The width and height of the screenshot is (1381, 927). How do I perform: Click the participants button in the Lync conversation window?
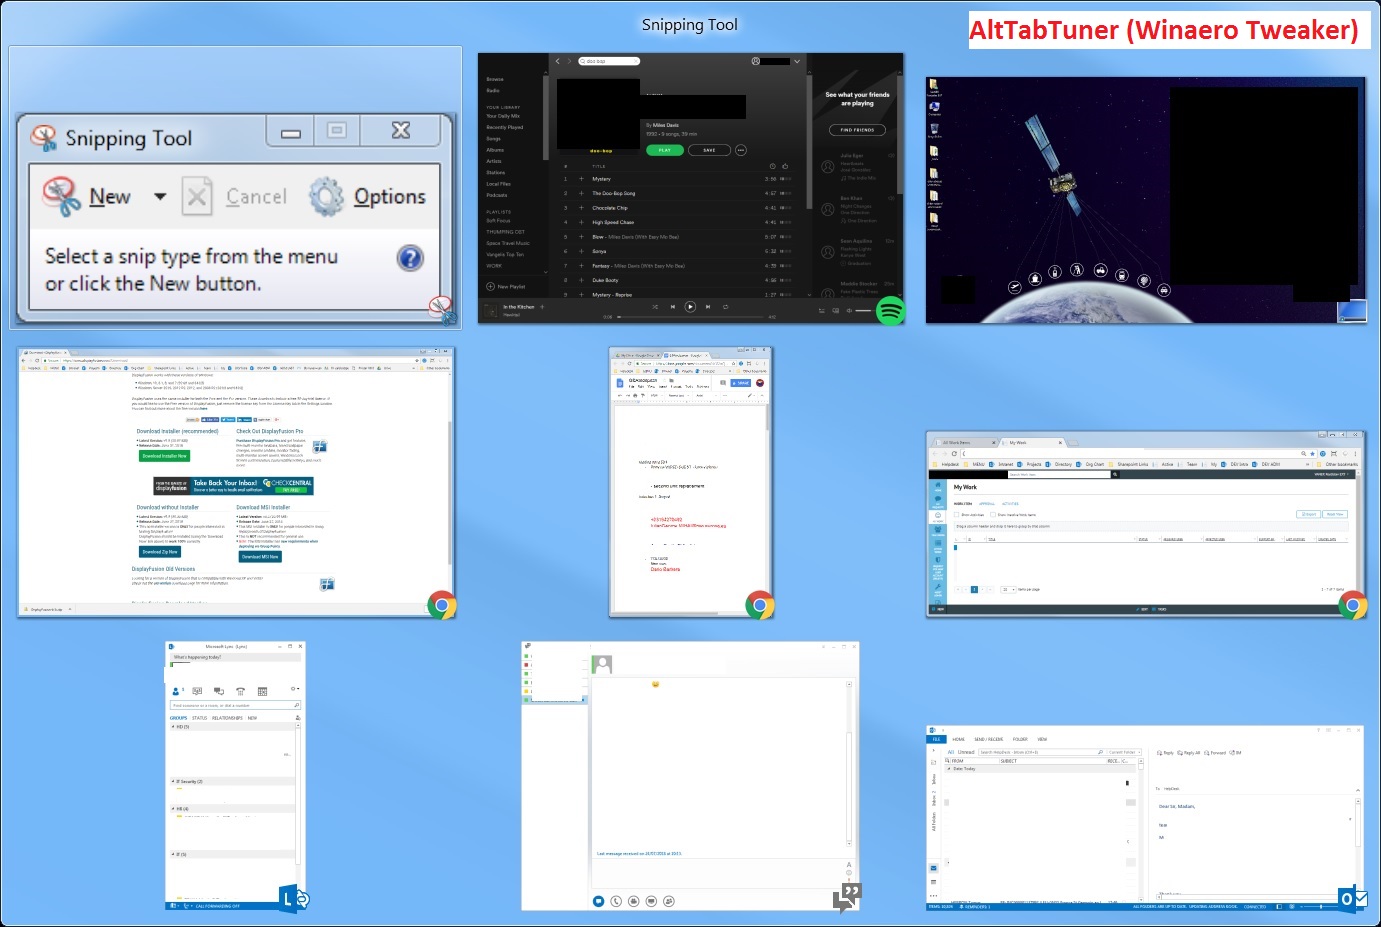click(669, 901)
